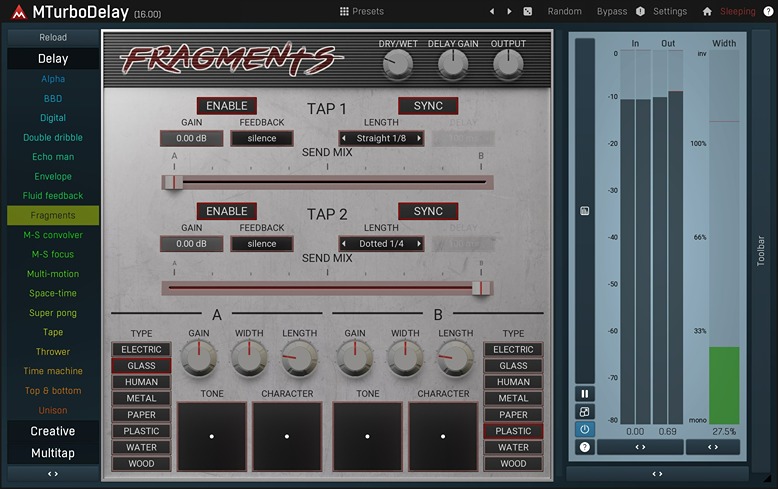Viewport: 778px width, 489px height.
Task: Select GLASS type for section B
Action: [x=514, y=366]
